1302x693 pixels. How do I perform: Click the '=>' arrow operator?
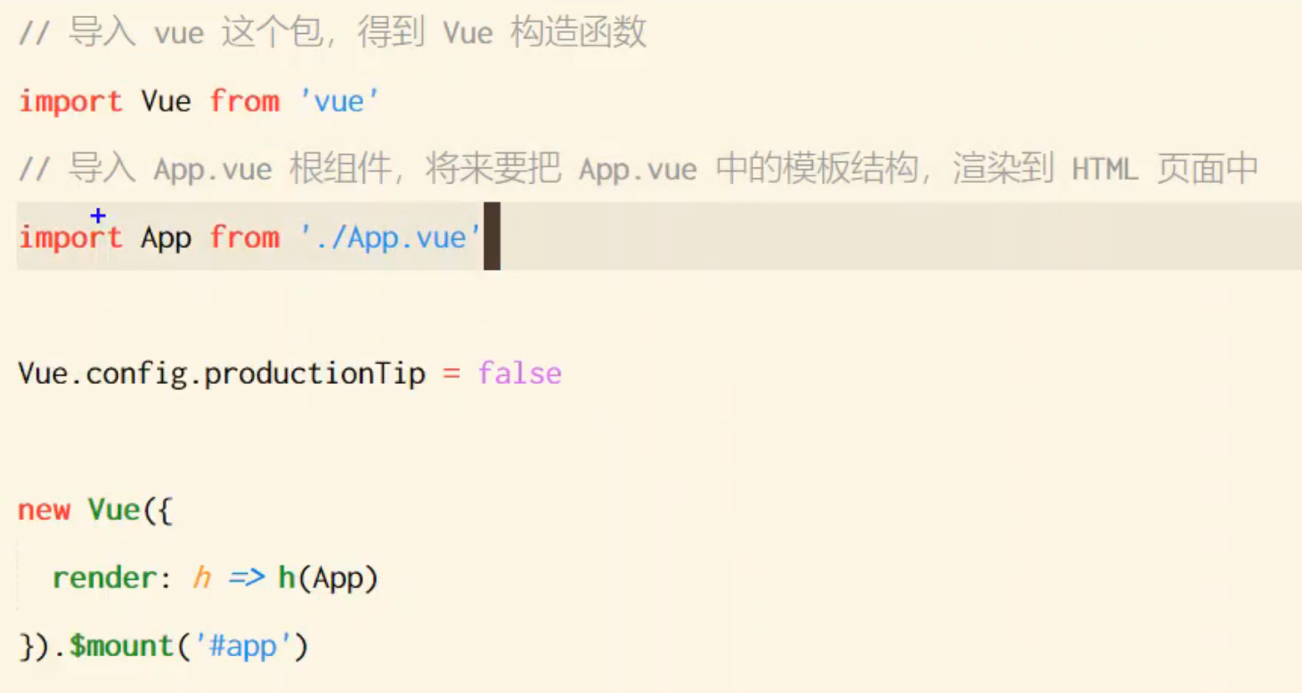(246, 578)
